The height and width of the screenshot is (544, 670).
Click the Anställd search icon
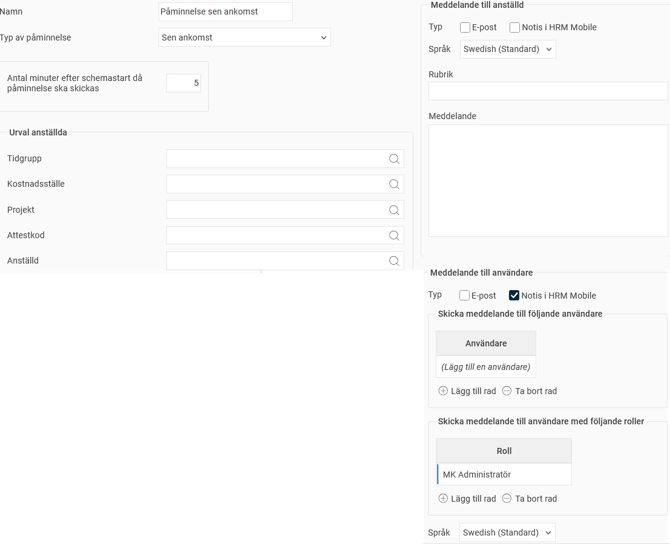point(394,261)
